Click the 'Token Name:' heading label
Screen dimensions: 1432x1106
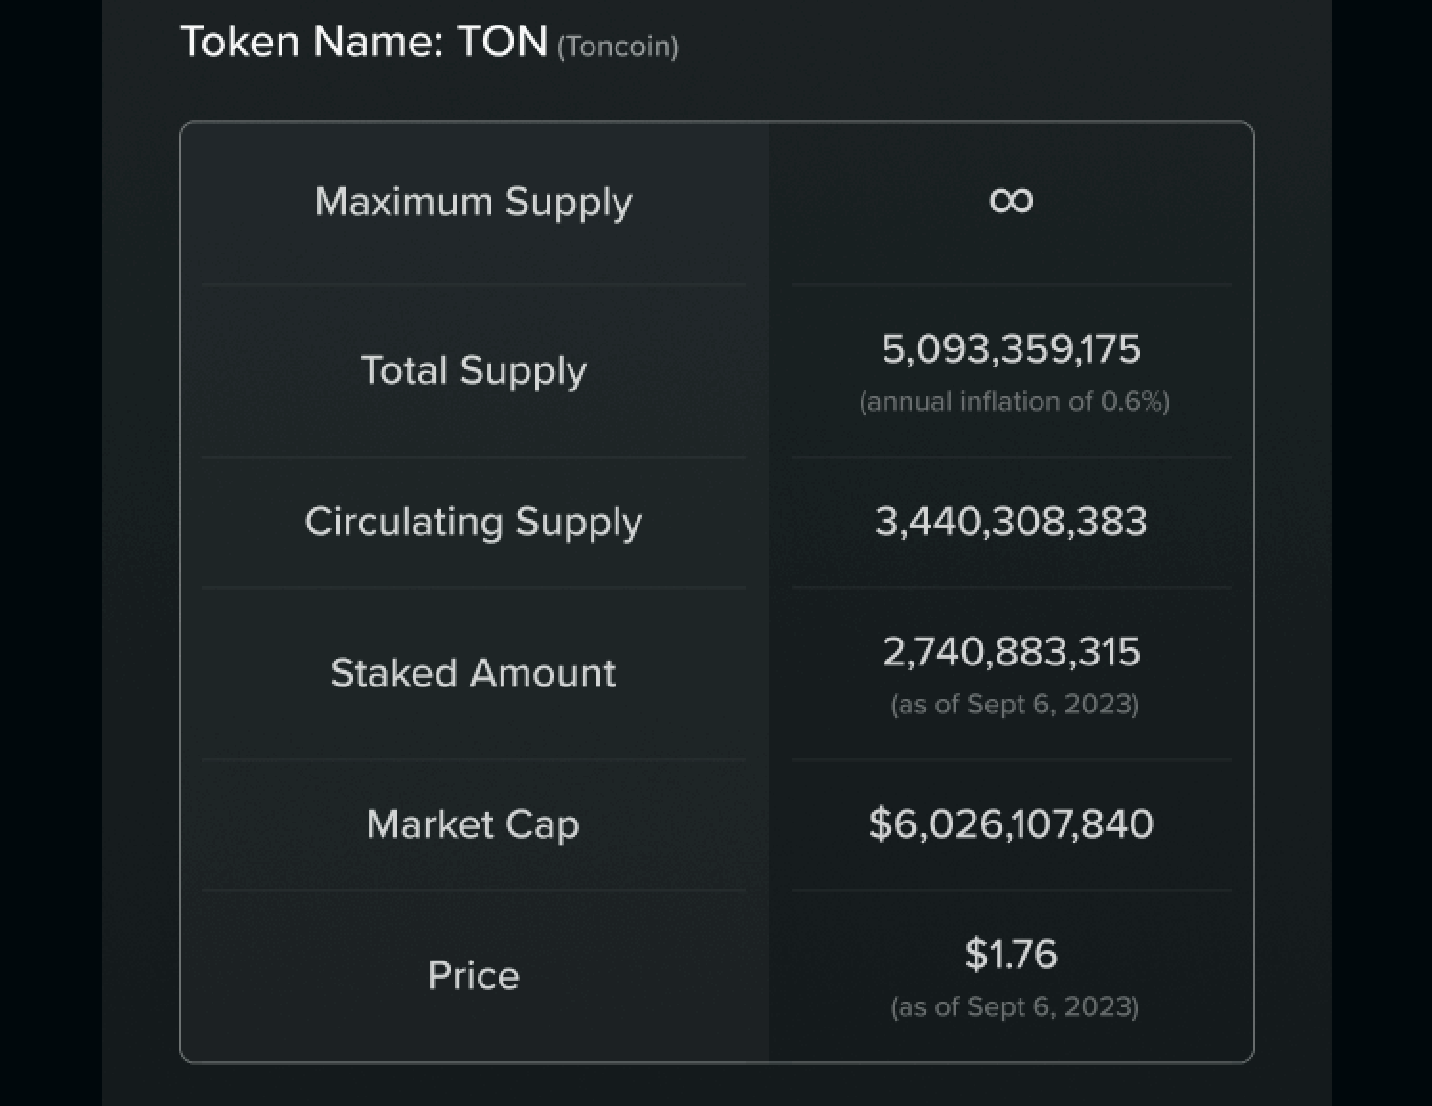(x=311, y=42)
